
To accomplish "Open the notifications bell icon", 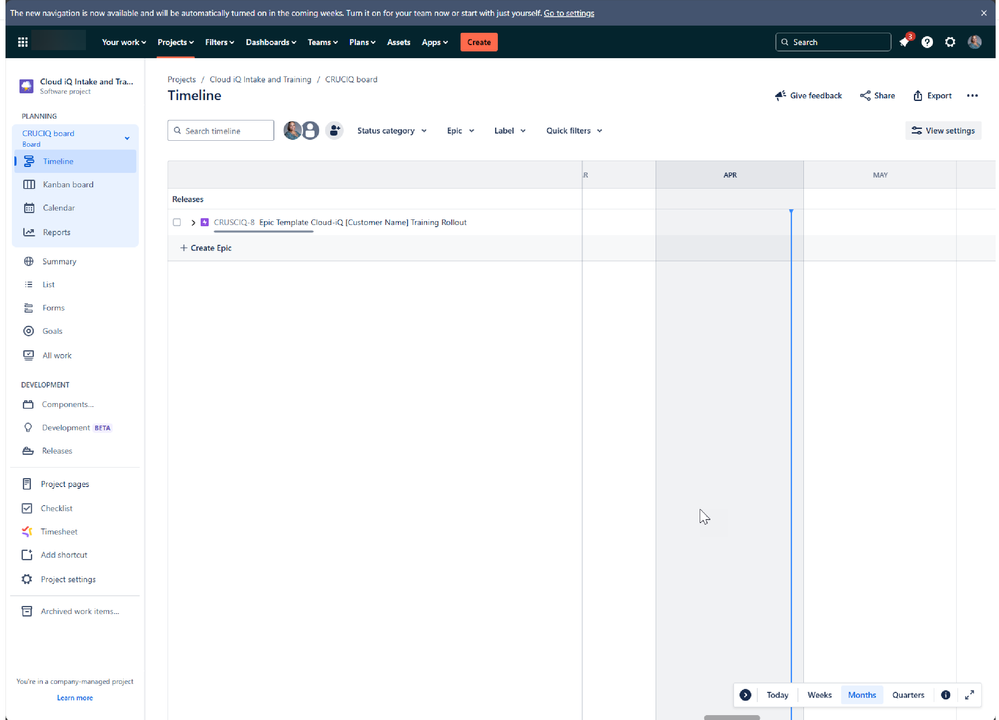I will [904, 42].
